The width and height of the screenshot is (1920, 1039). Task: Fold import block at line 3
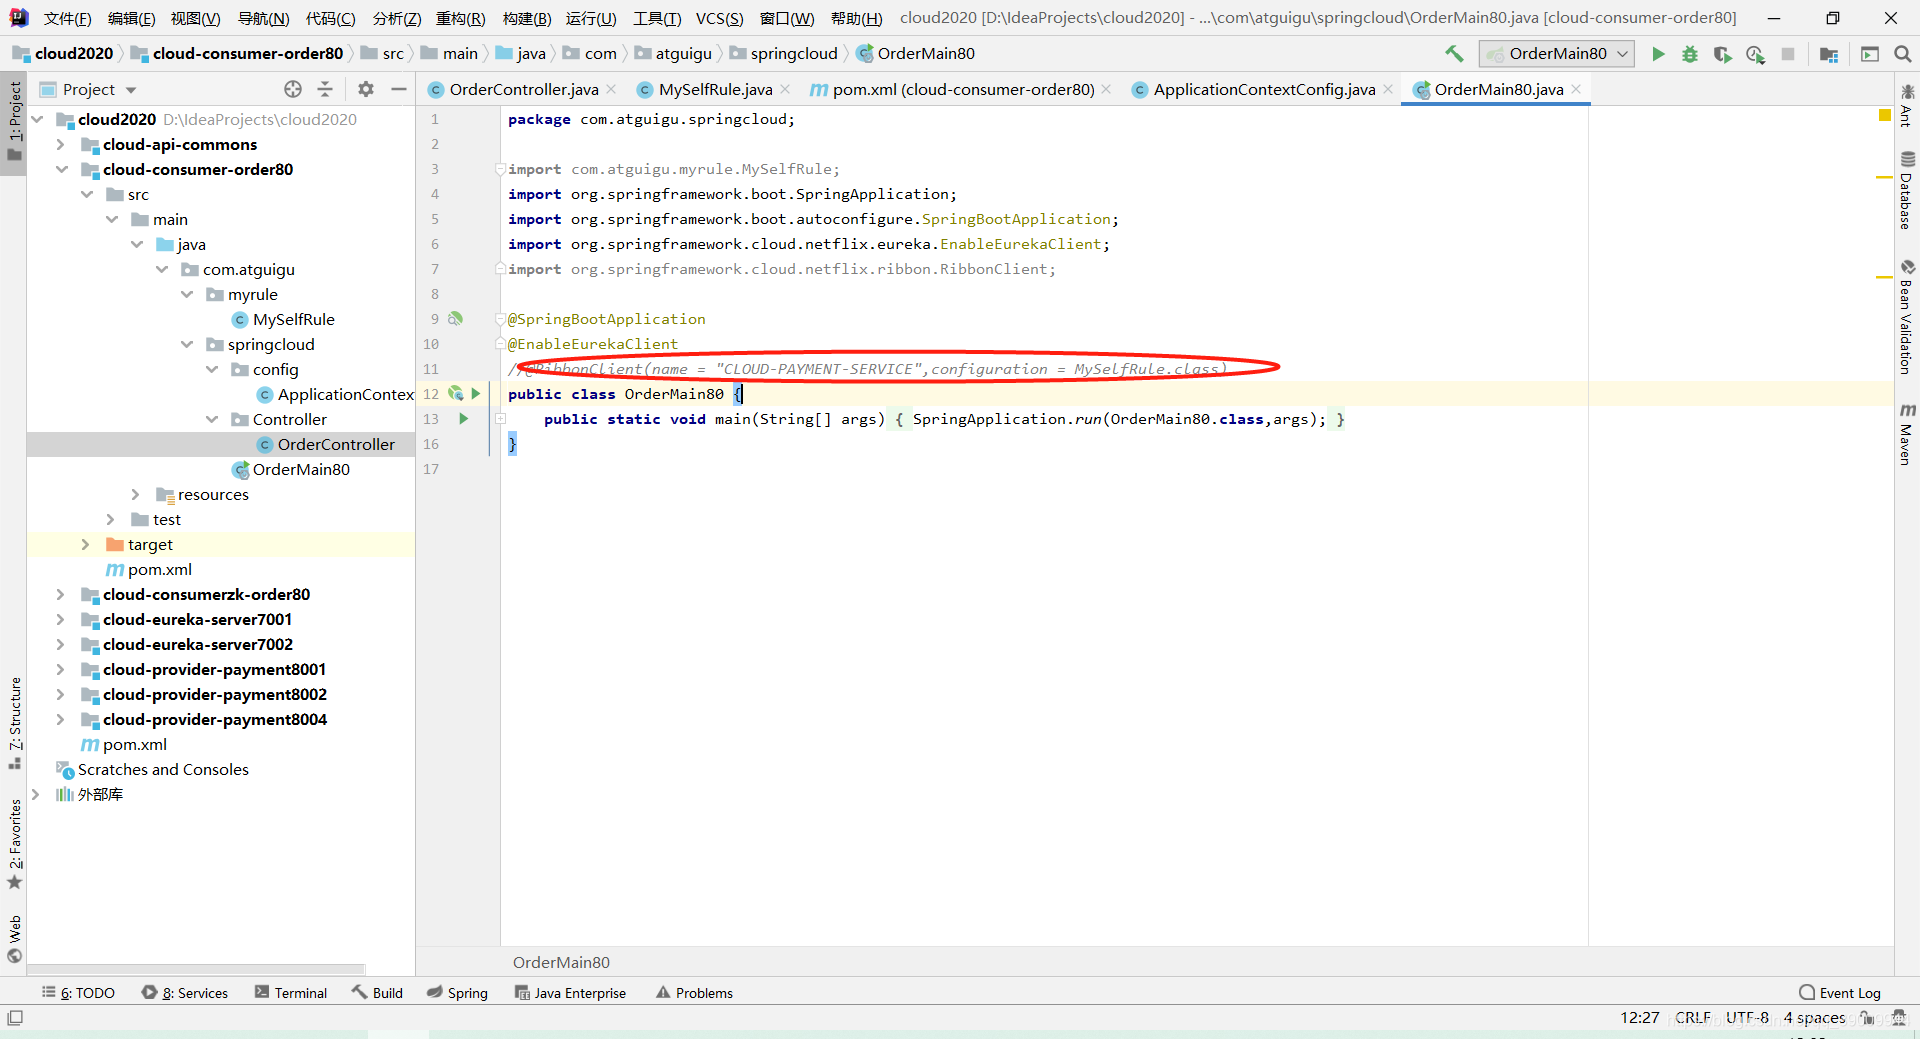point(500,169)
